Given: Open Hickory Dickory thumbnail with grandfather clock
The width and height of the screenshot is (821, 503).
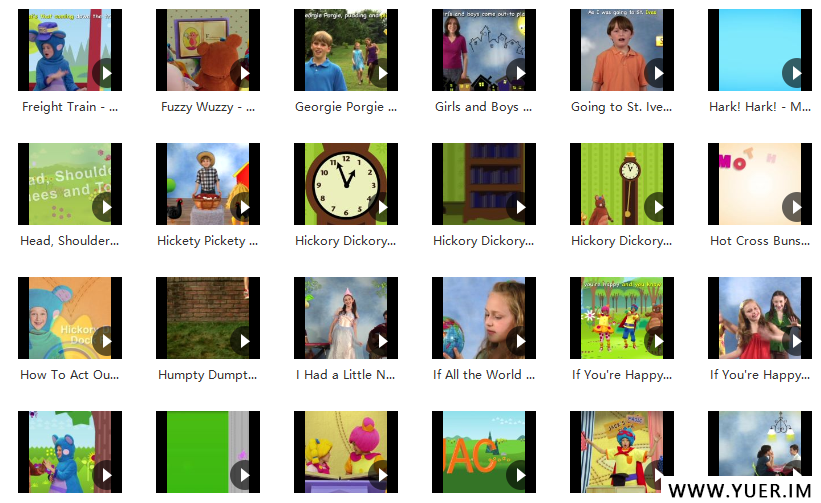Looking at the screenshot, I should click(x=614, y=184).
